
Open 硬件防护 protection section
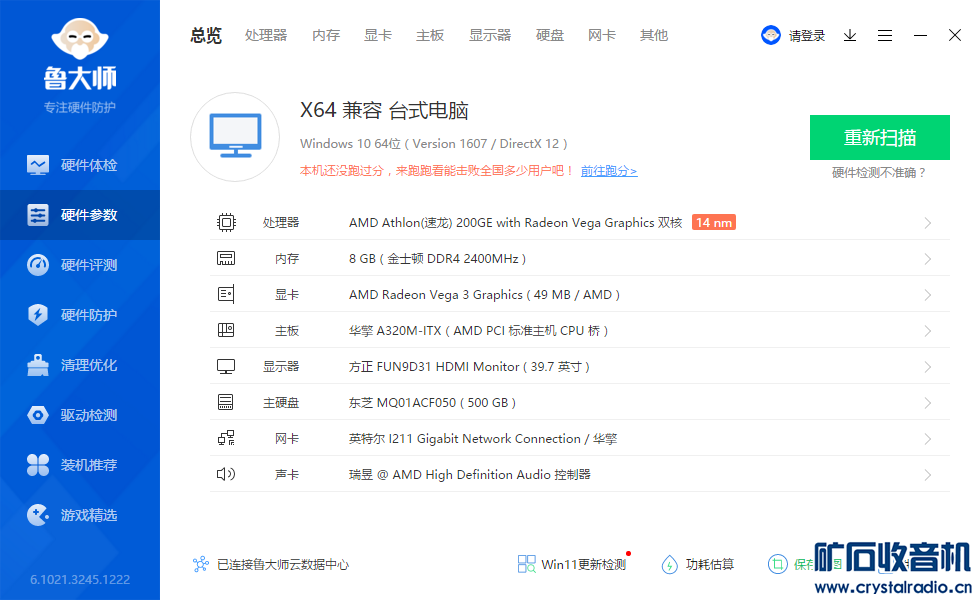pos(80,315)
